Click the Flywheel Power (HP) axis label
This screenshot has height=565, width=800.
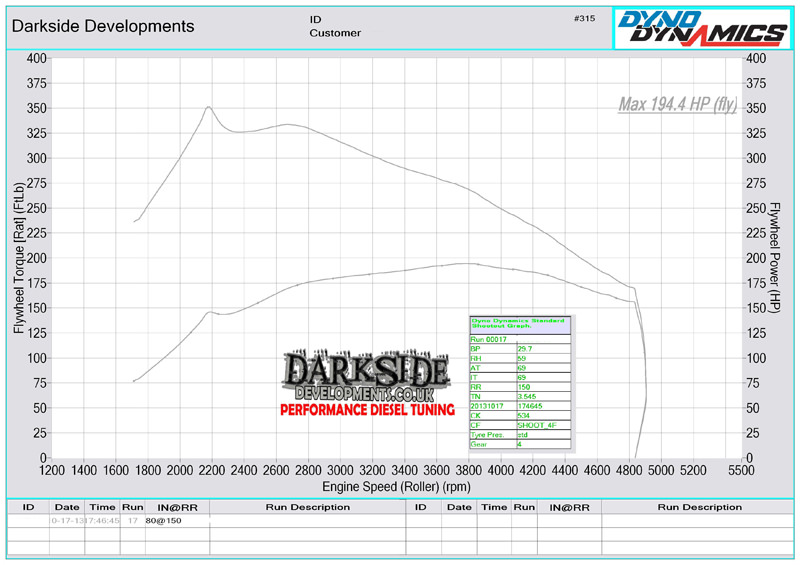coord(774,257)
